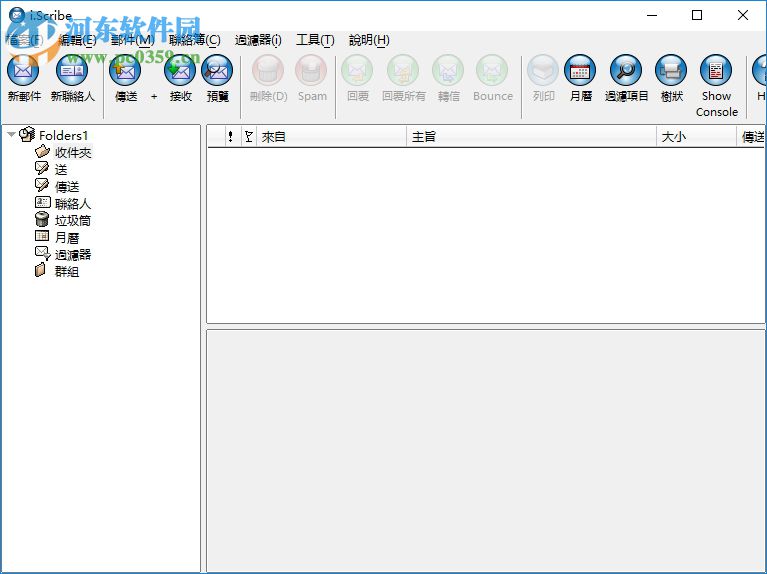Screen dimensions: 767x574
Task: Sort by the priority ! column header
Action: click(x=231, y=137)
